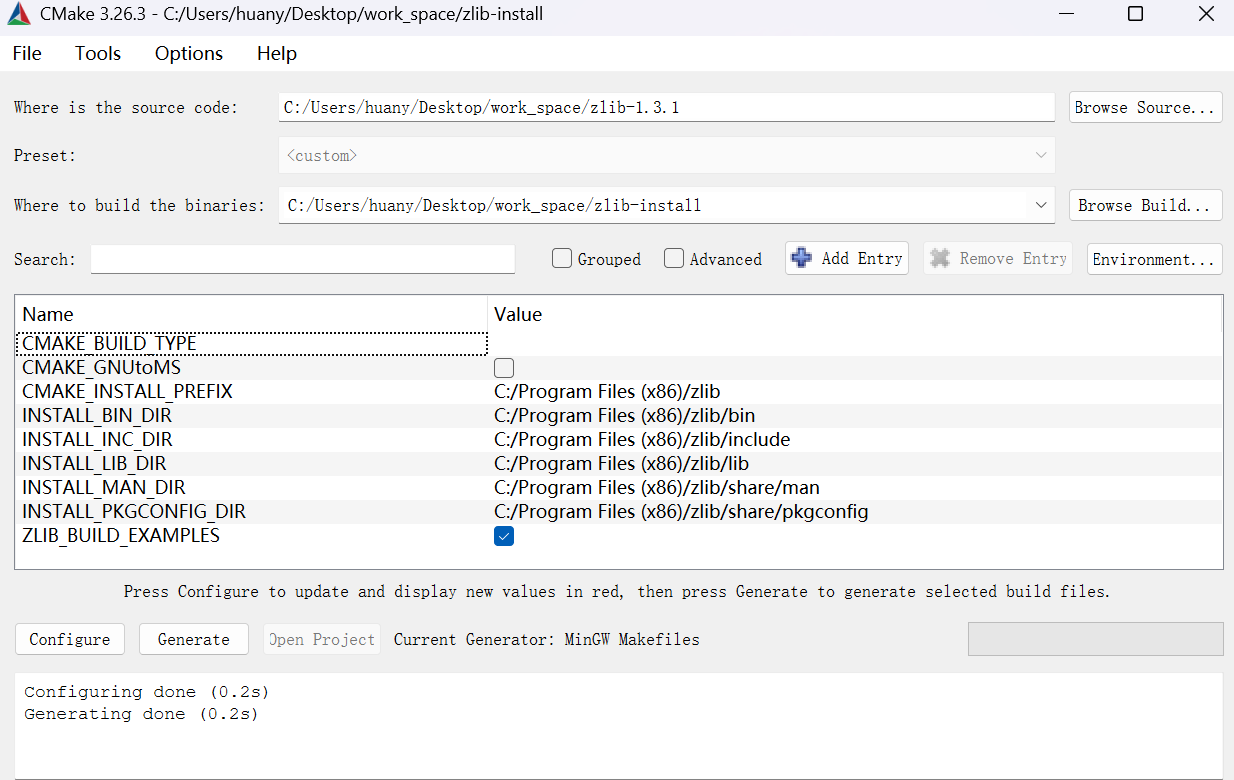Click the Browse Source button
Viewport: 1234px width, 780px height.
click(x=1146, y=108)
